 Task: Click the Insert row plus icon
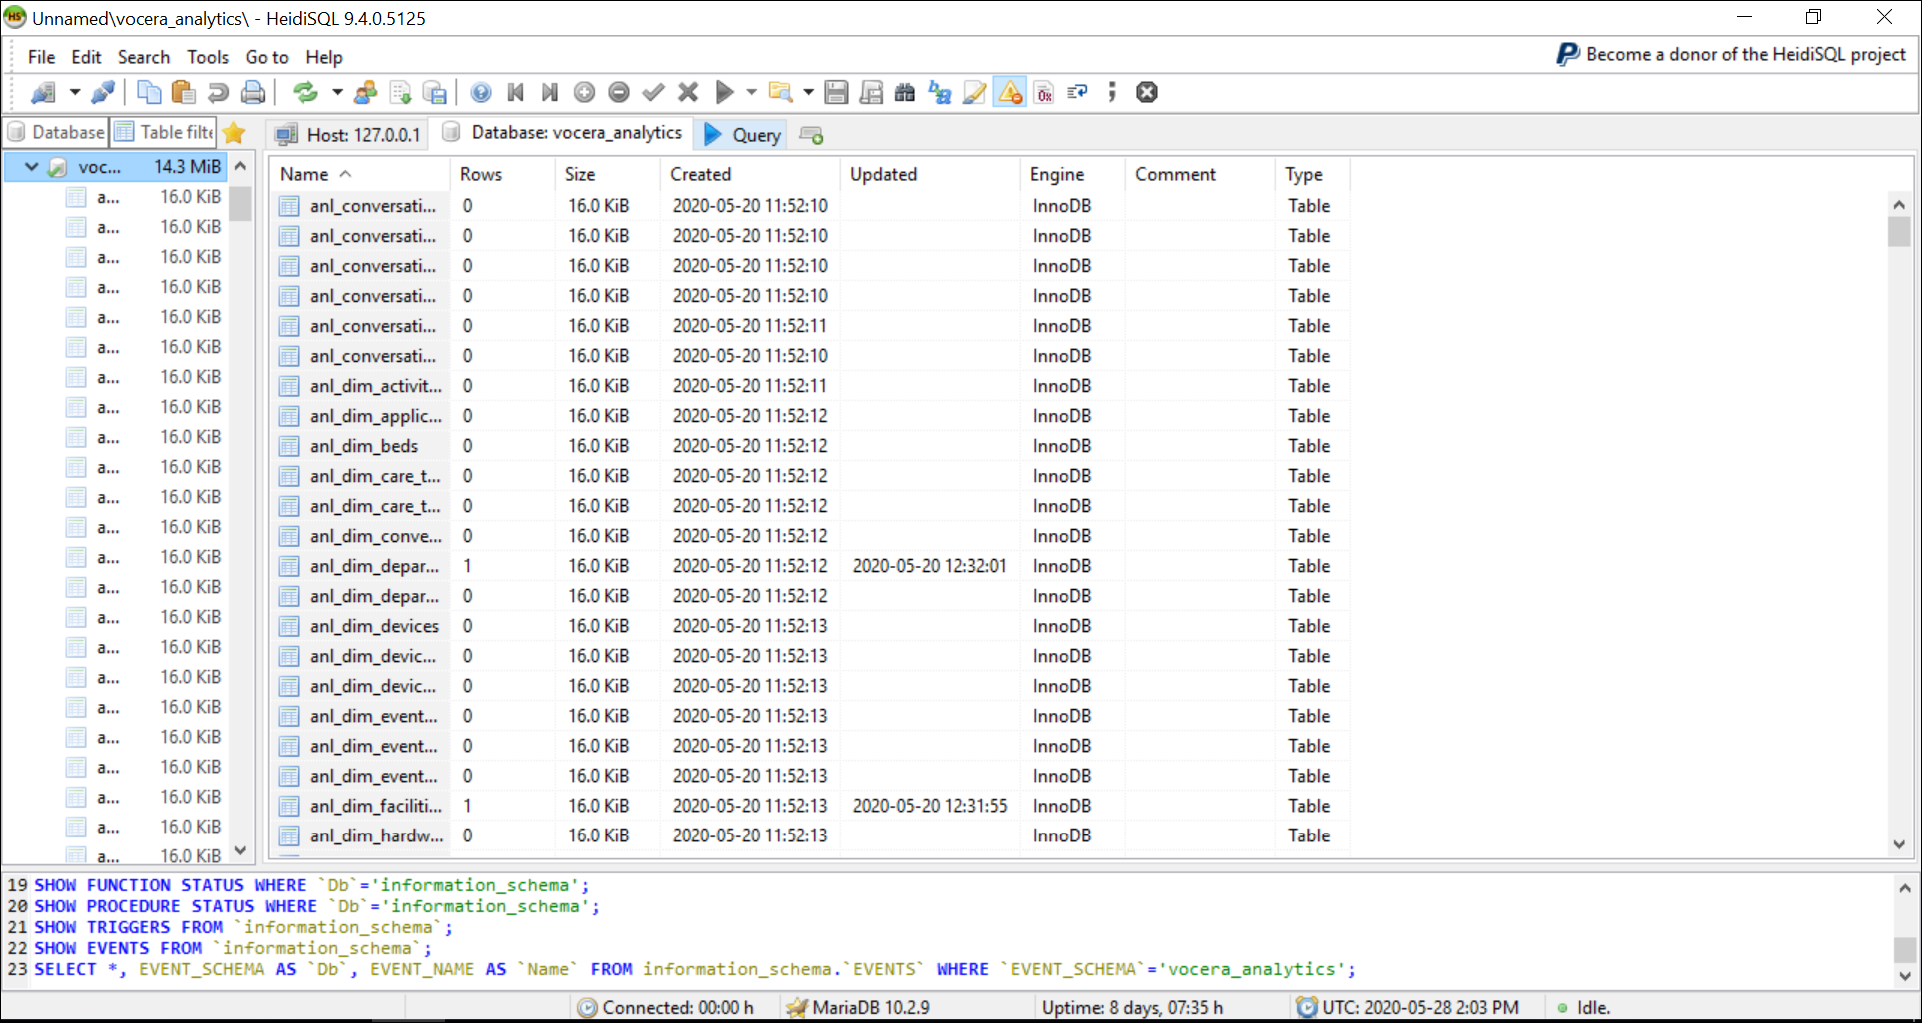pos(584,92)
